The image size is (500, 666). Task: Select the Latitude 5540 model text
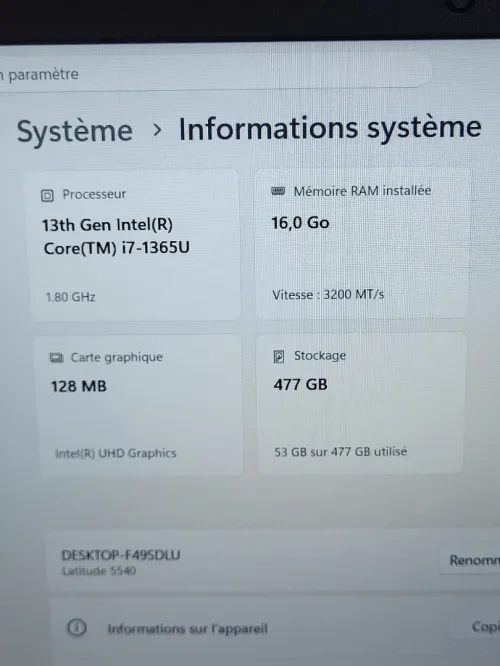(x=99, y=571)
